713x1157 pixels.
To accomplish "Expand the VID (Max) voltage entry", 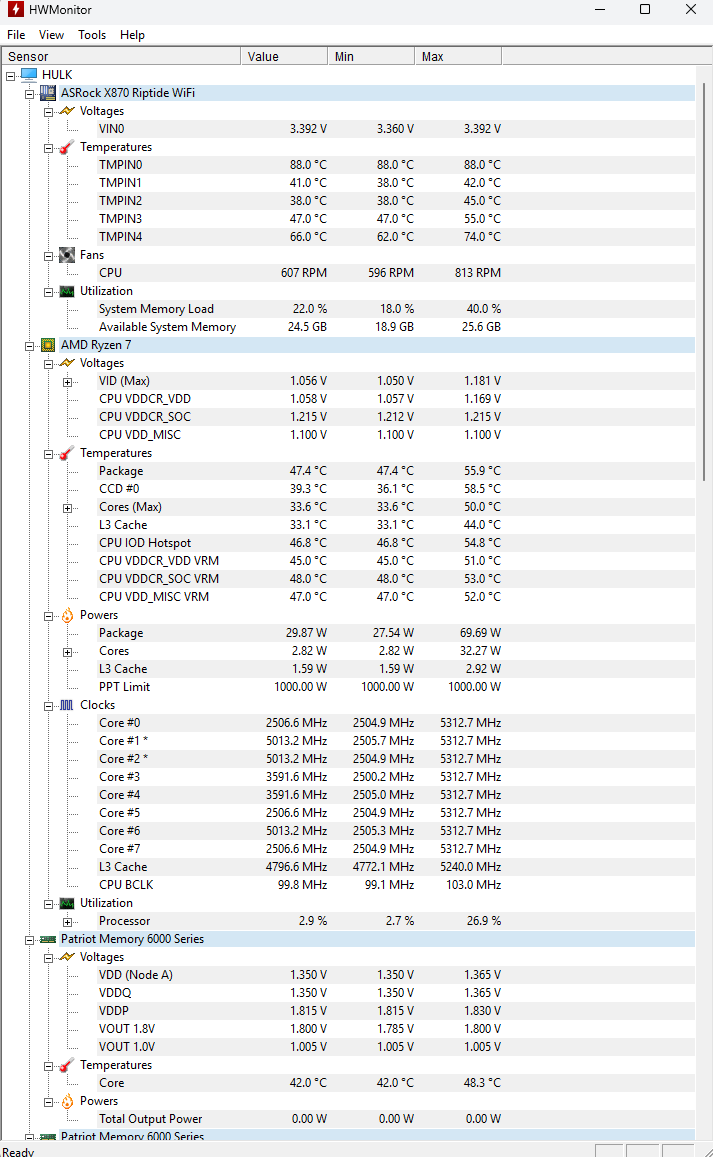I will 67,381.
